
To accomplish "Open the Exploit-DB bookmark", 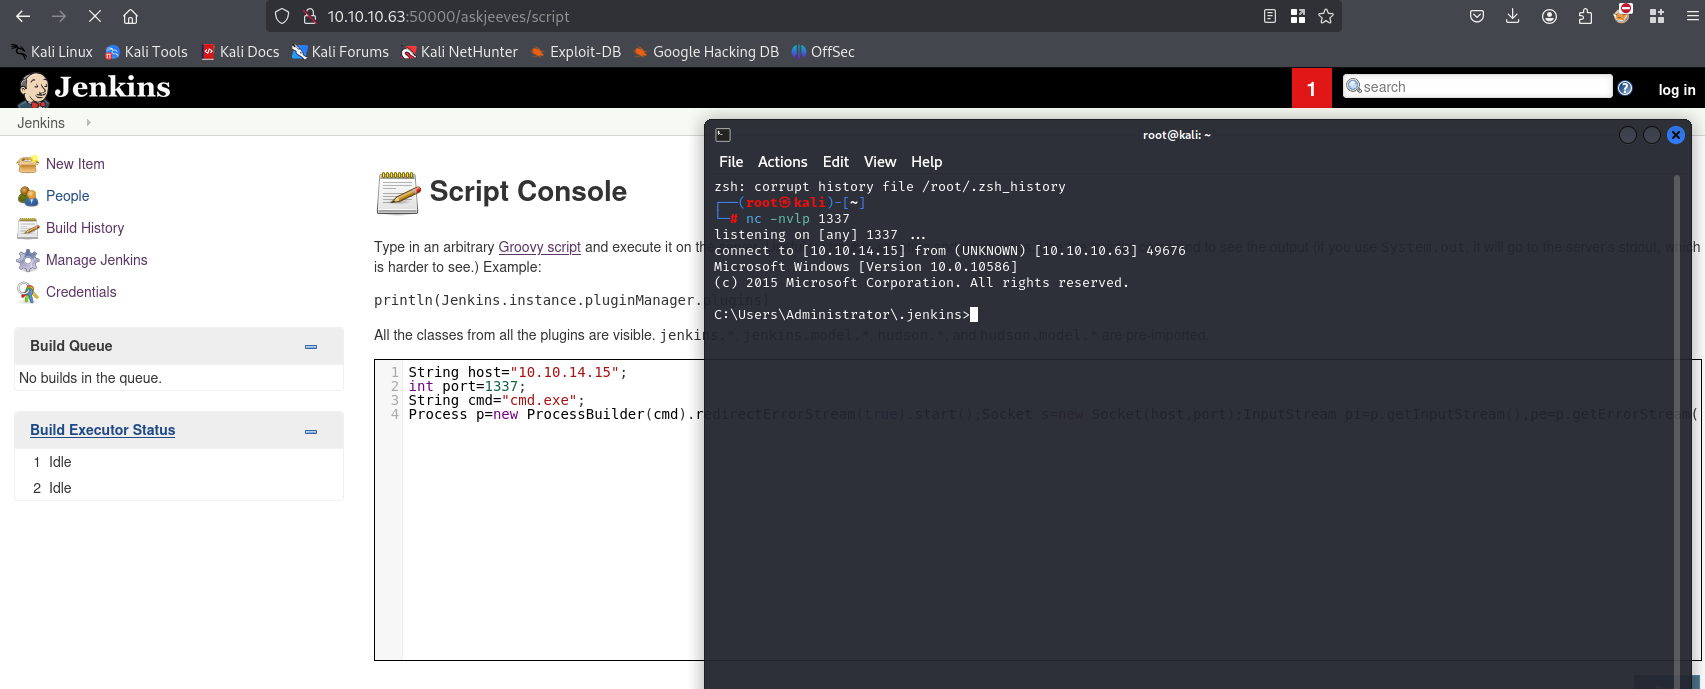I will tap(575, 52).
